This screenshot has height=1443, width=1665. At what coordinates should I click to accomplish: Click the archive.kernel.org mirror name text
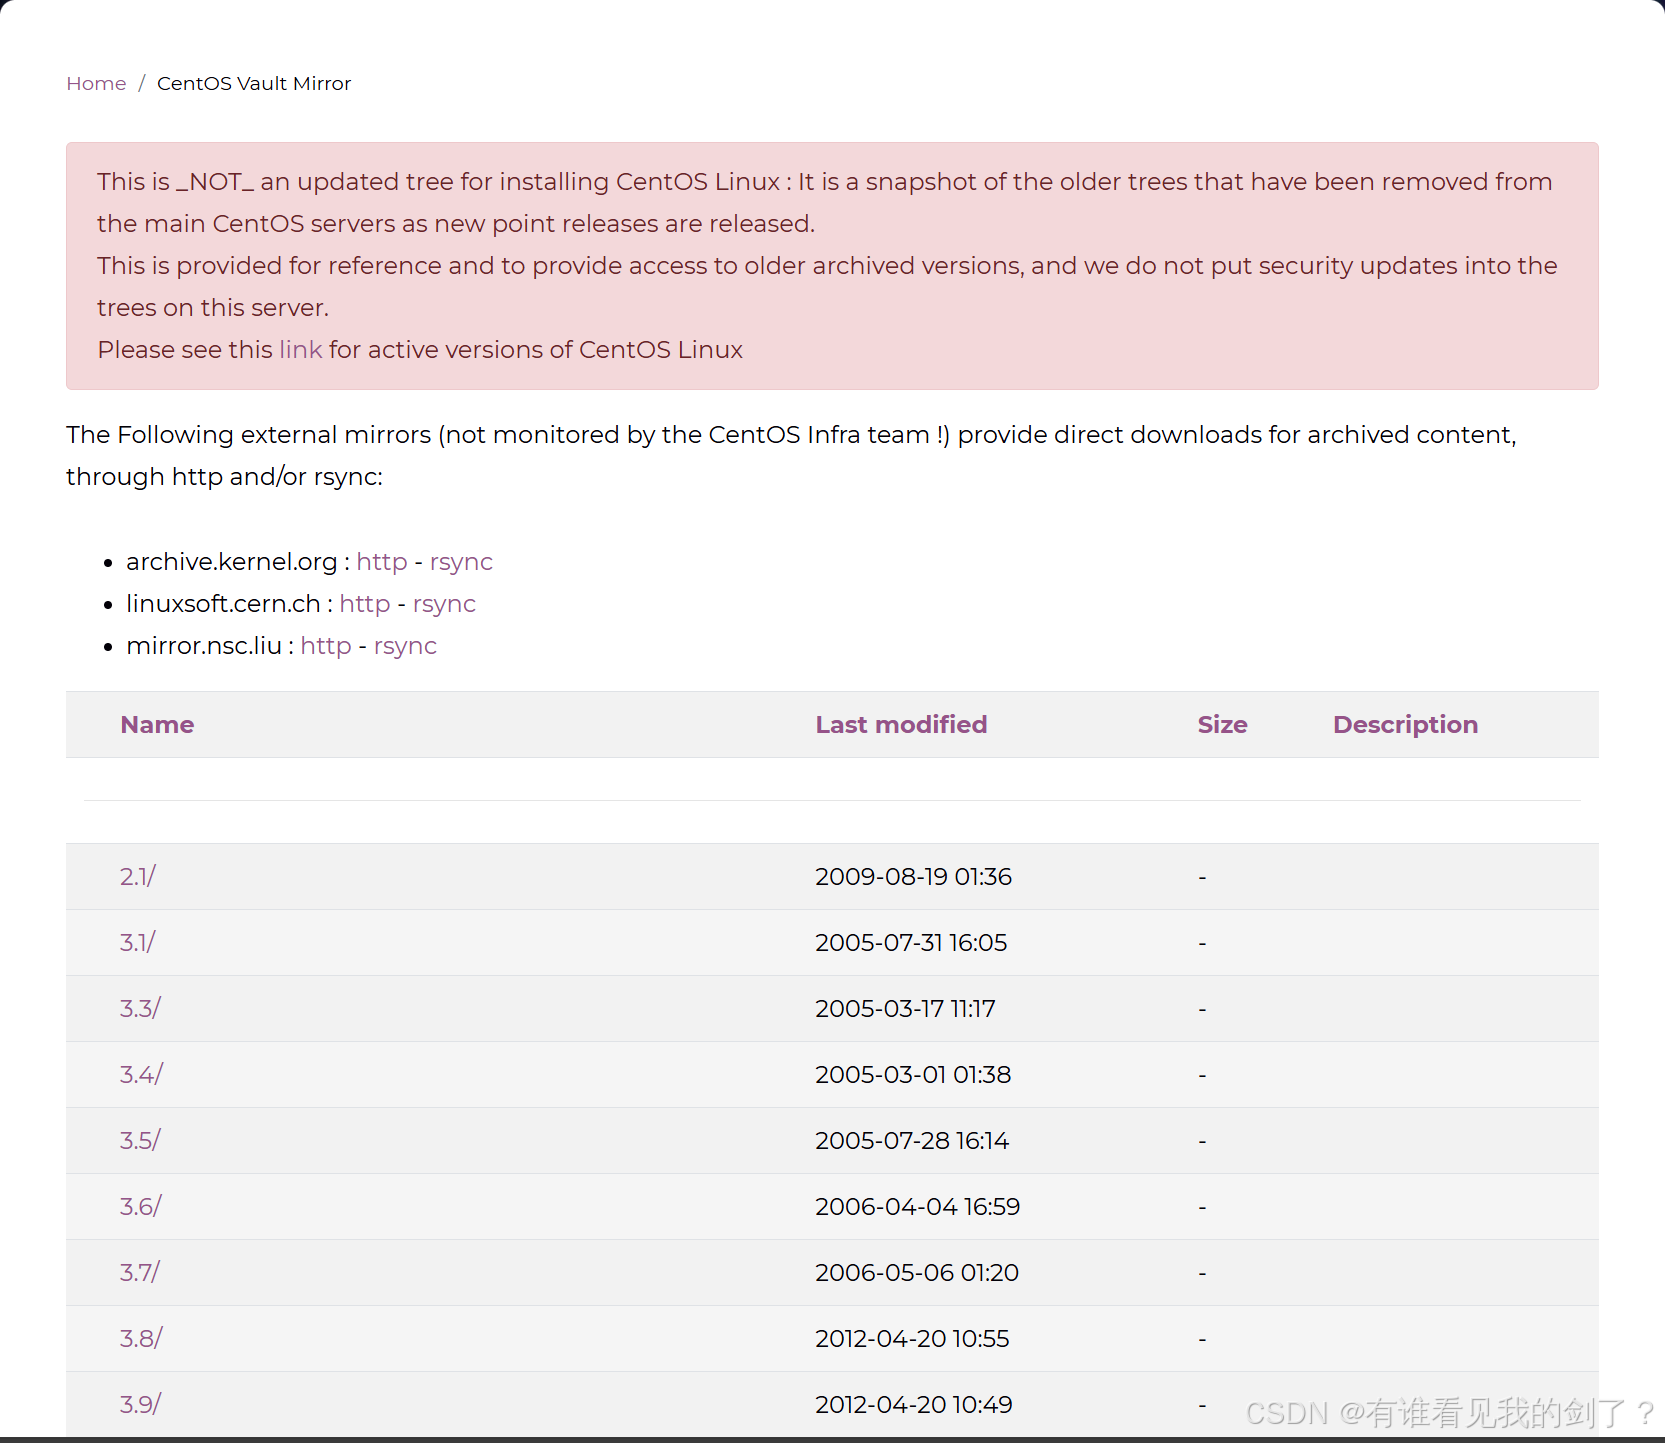[x=232, y=562]
